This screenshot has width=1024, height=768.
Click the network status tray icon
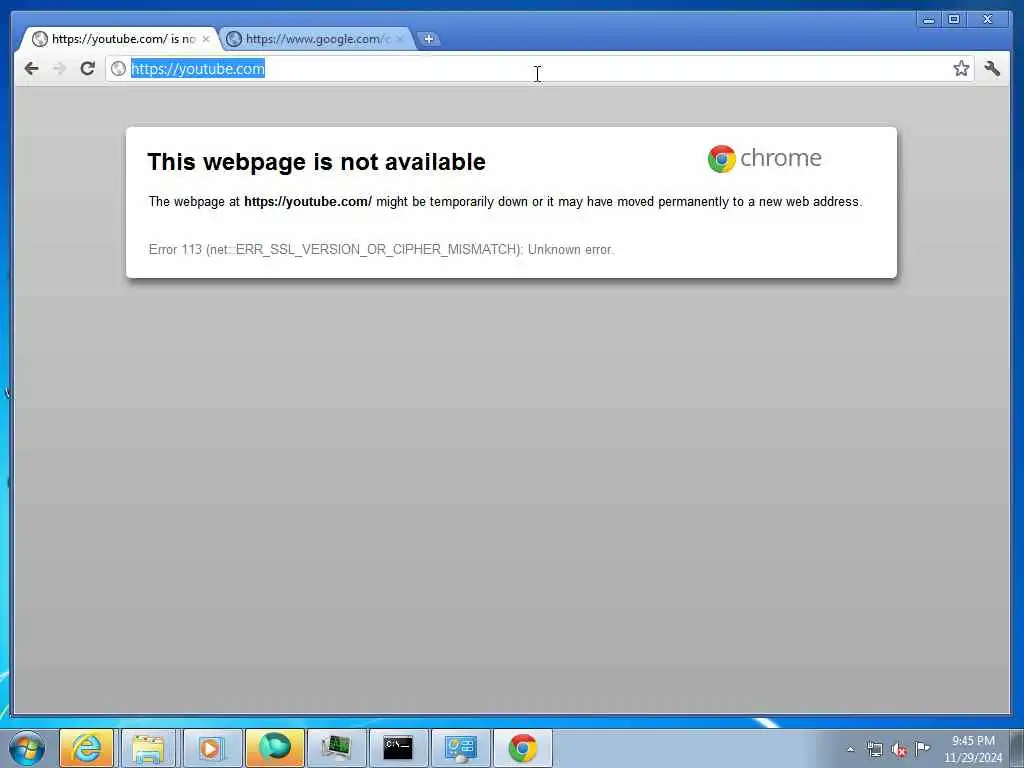(874, 749)
